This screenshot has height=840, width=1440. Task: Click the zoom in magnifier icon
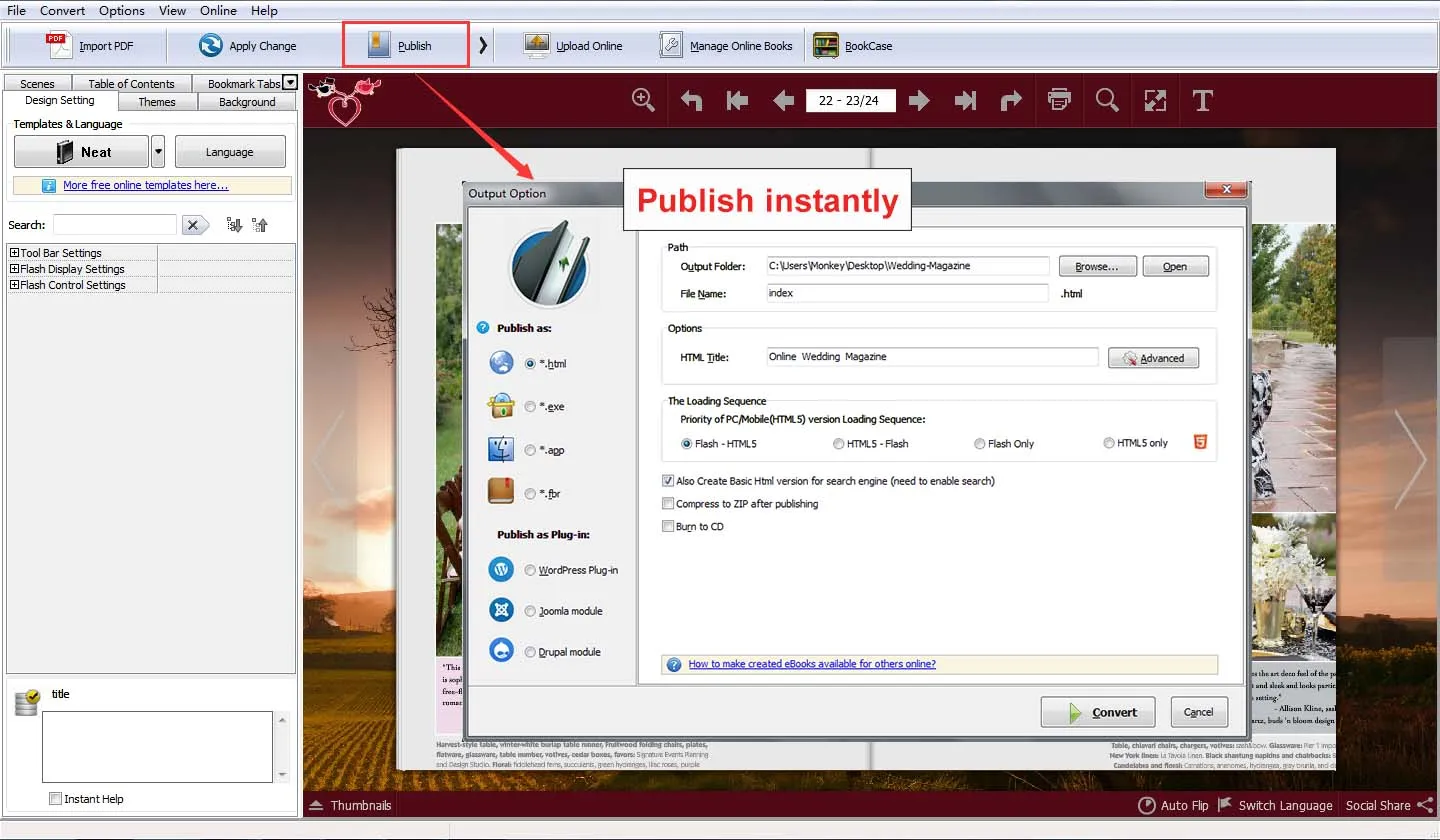643,100
